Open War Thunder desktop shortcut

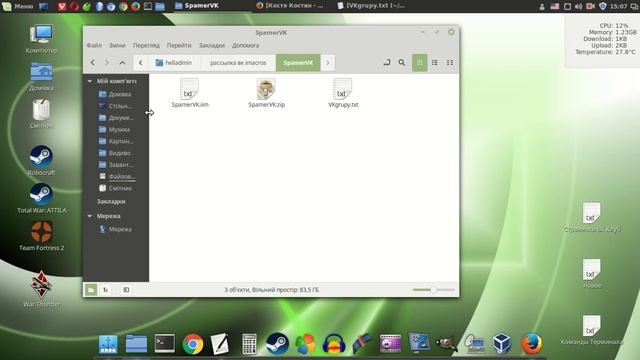coord(41,289)
